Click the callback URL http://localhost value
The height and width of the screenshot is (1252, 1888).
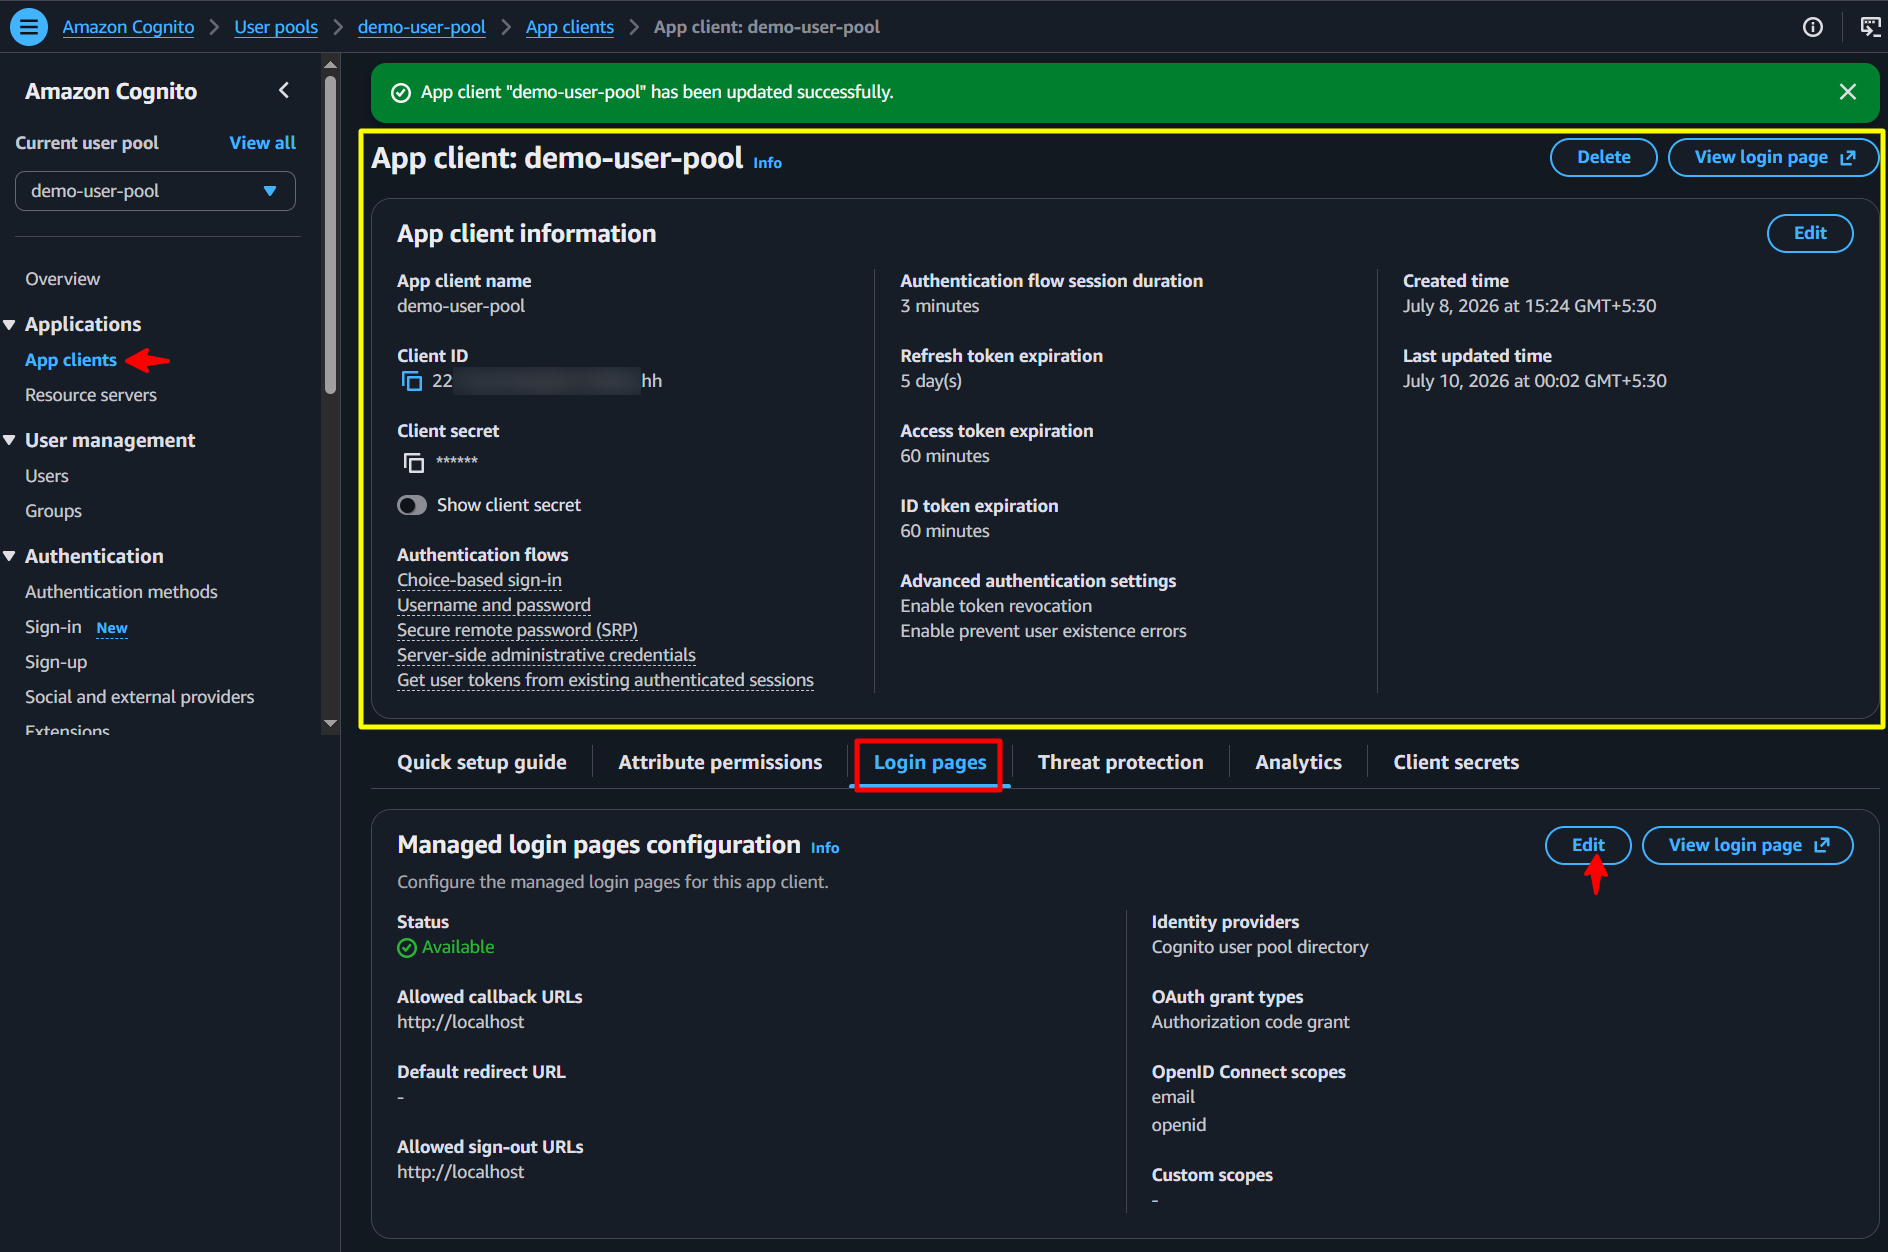(460, 1022)
